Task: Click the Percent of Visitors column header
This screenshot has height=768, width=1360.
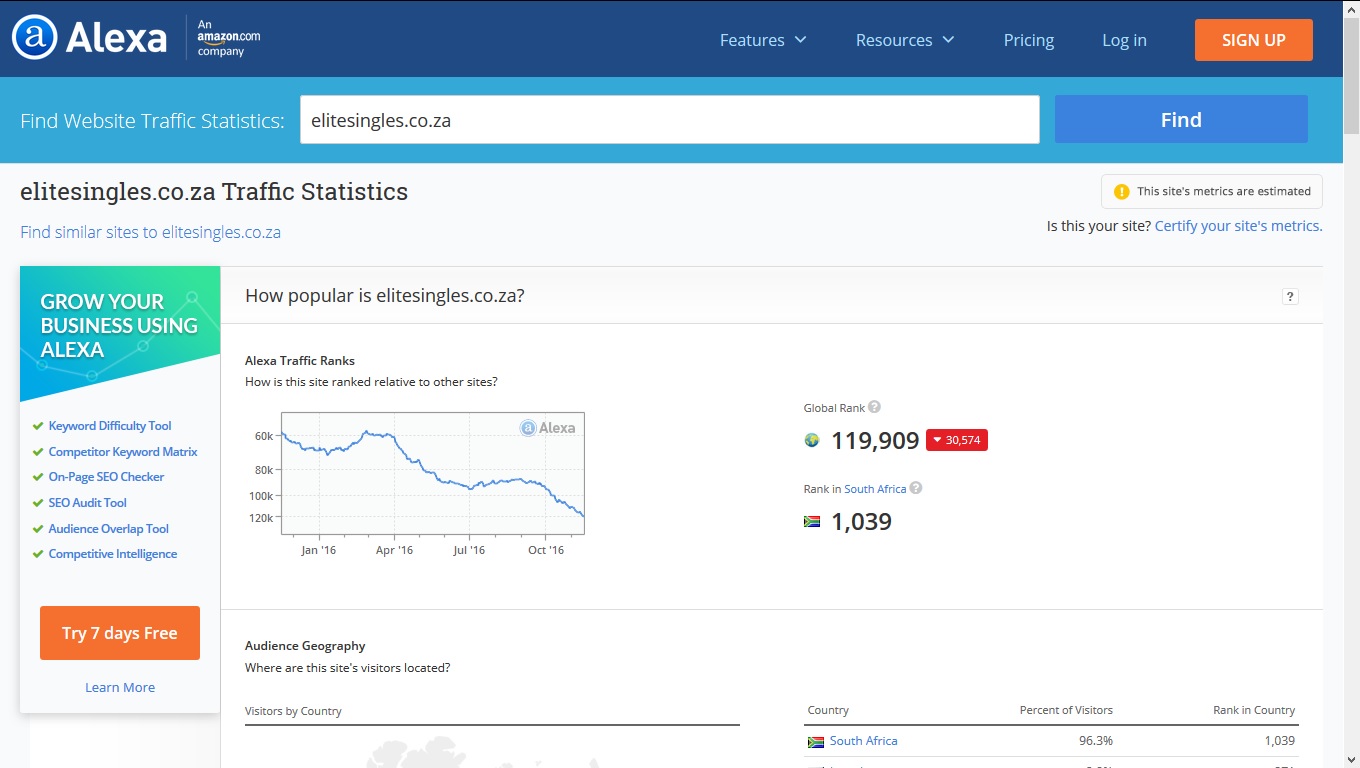Action: tap(1066, 710)
